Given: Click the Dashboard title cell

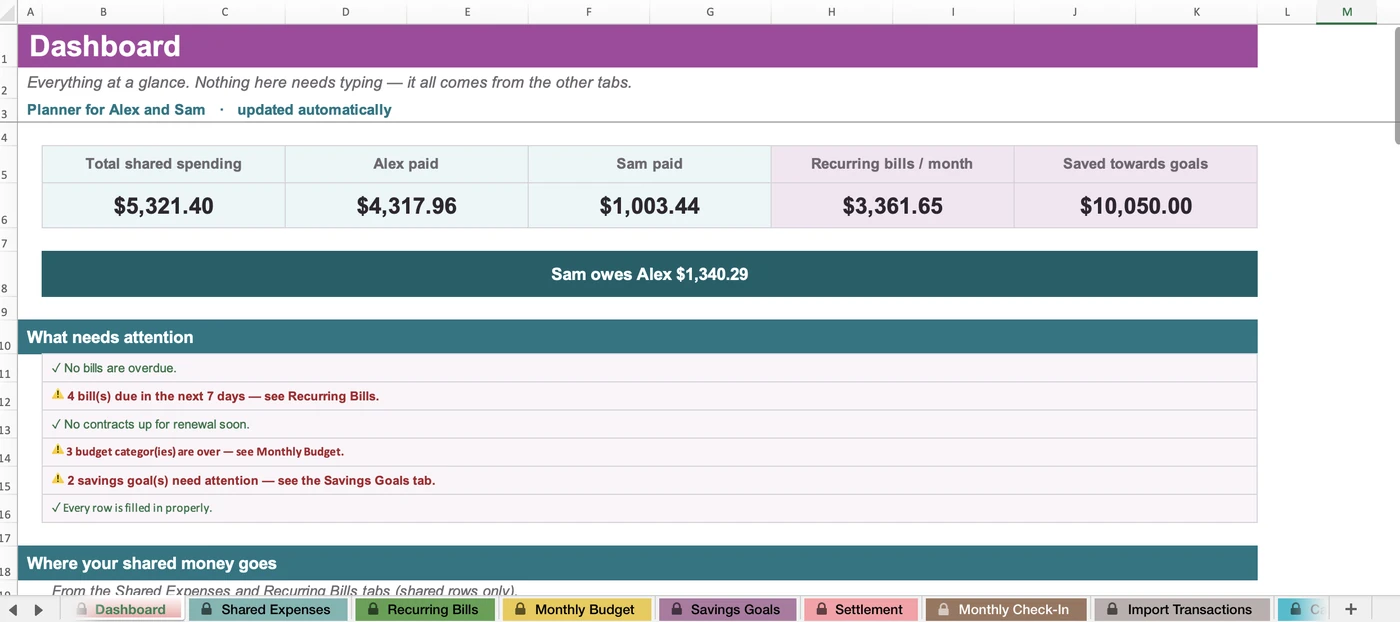Looking at the screenshot, I should [x=637, y=46].
